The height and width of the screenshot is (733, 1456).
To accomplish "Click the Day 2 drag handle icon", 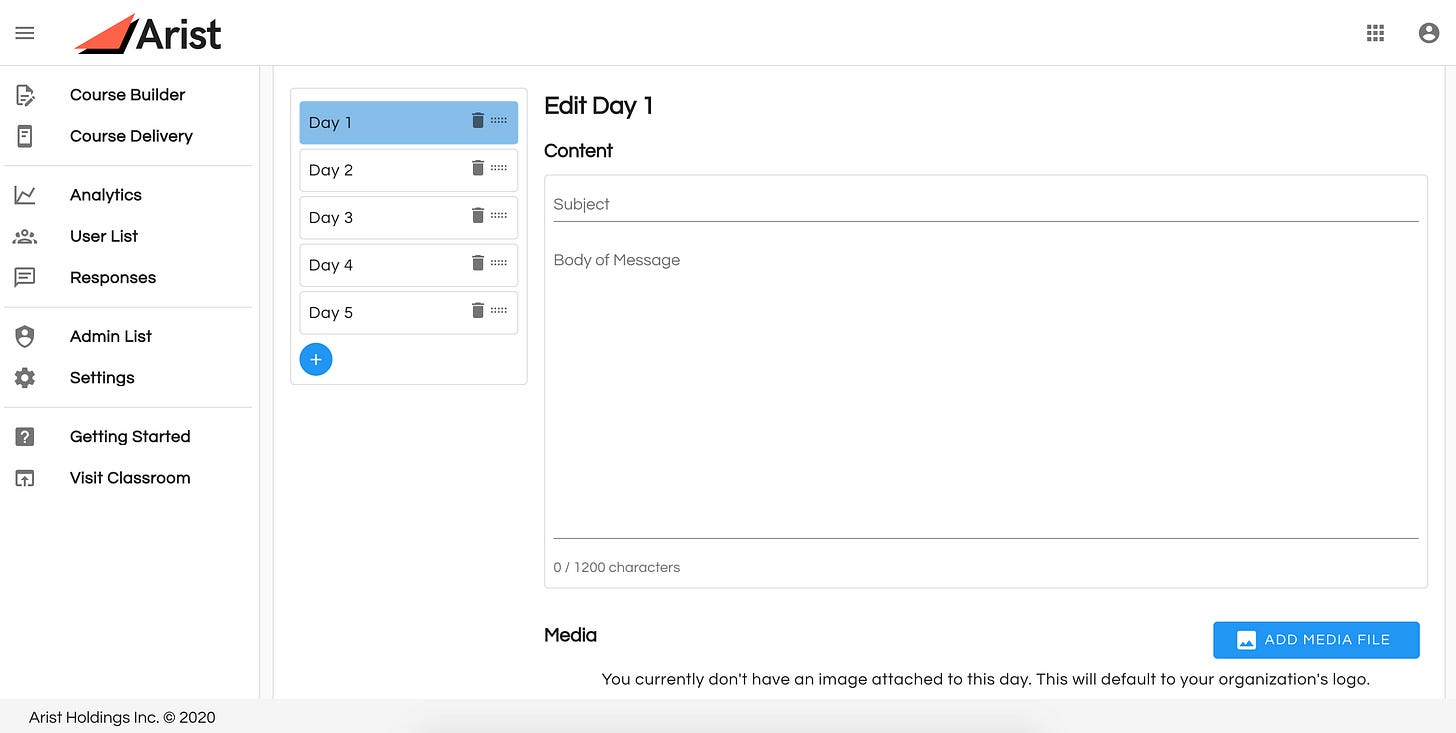I will (499, 167).
